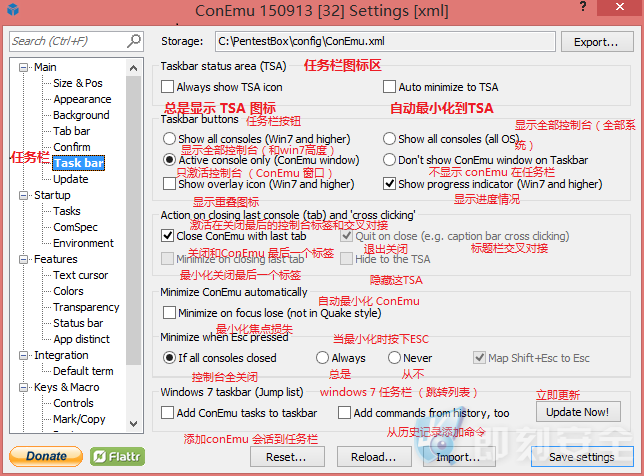The image size is (644, 476).
Task: Click the Save settings button
Action: point(582,457)
